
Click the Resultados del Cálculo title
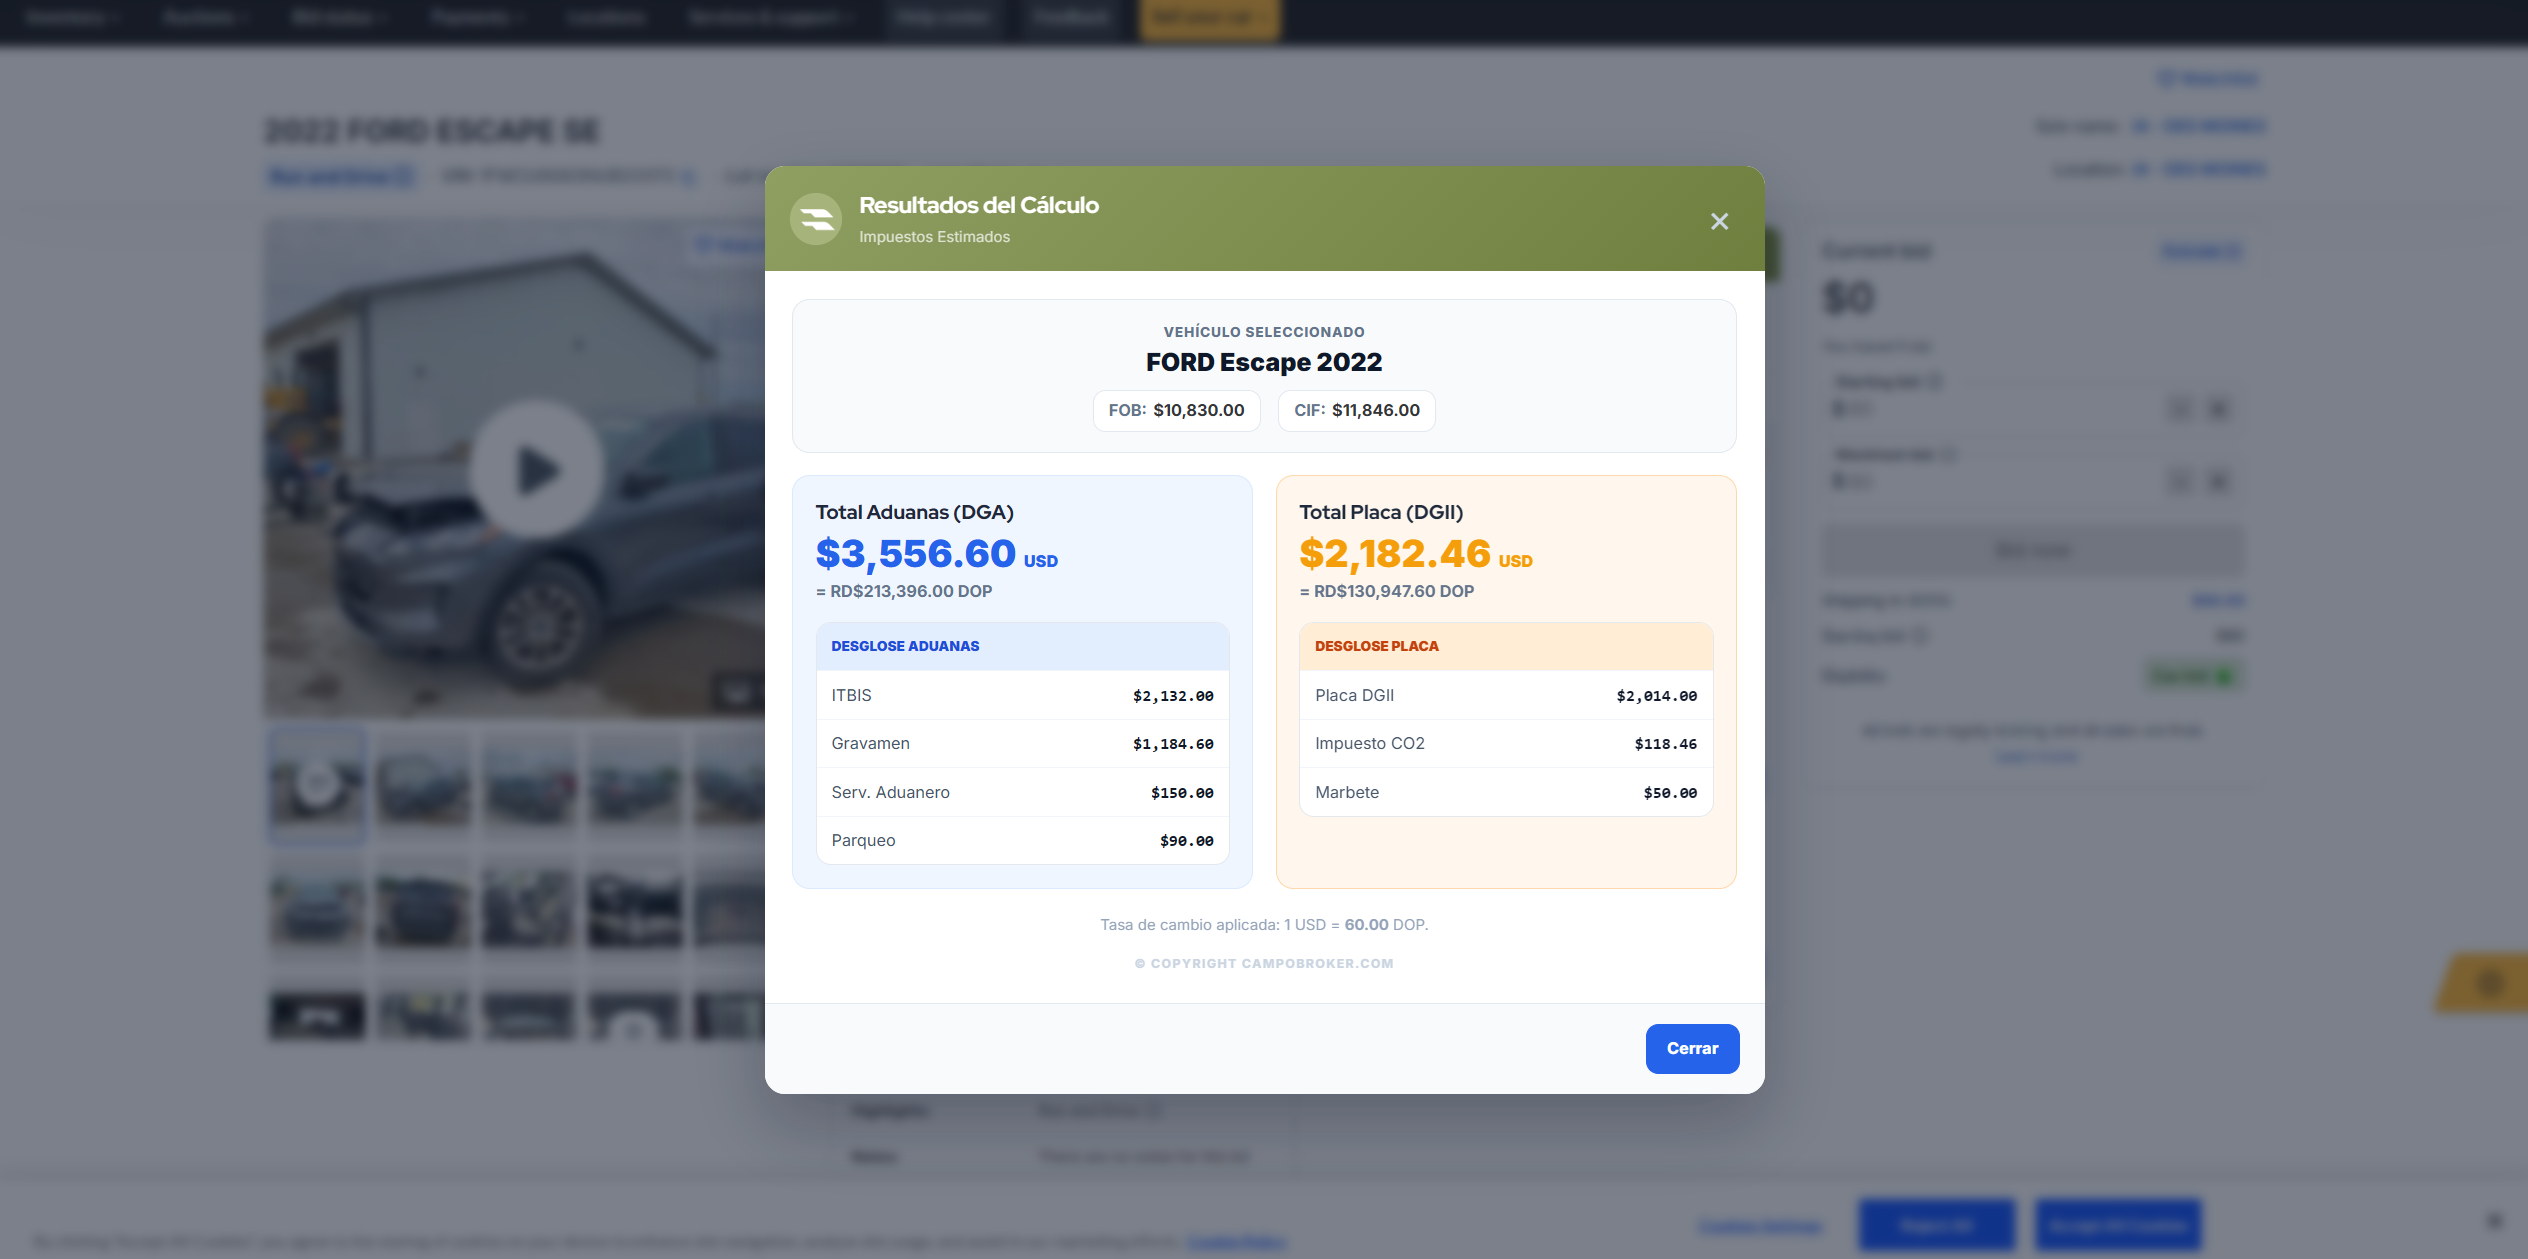pos(978,205)
